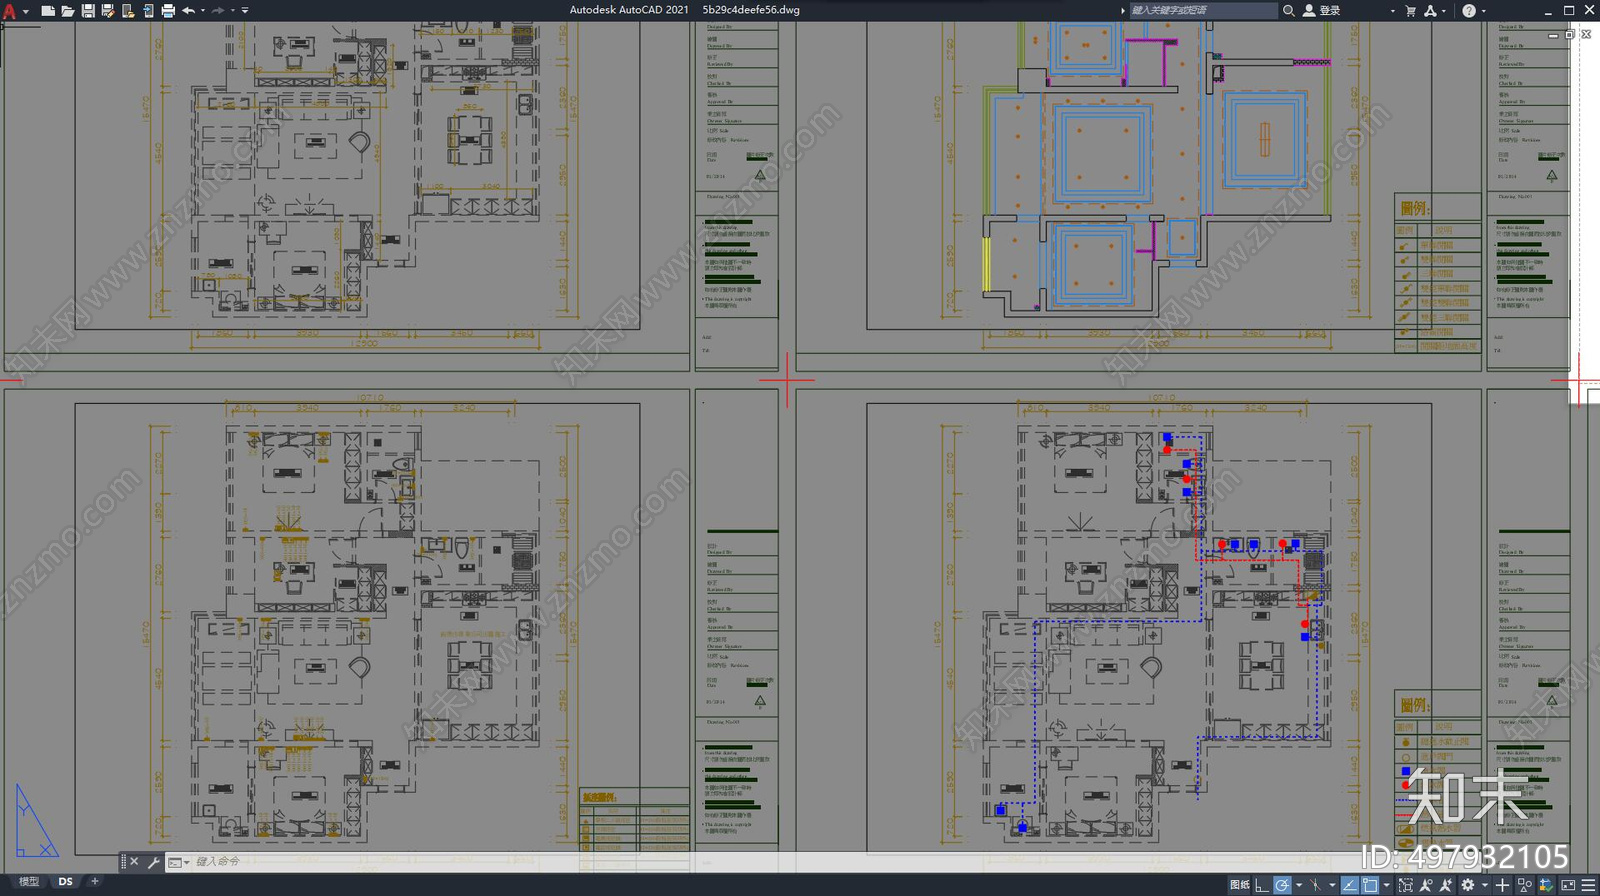1600x896 pixels.
Task: Save the drawing with the floppy icon
Action: [88, 11]
